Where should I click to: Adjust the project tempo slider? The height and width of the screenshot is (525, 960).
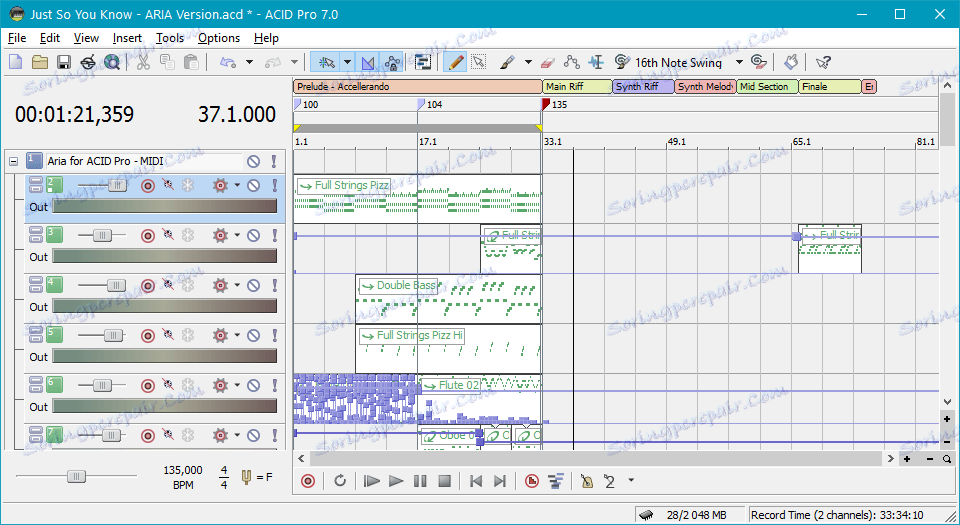[x=76, y=475]
